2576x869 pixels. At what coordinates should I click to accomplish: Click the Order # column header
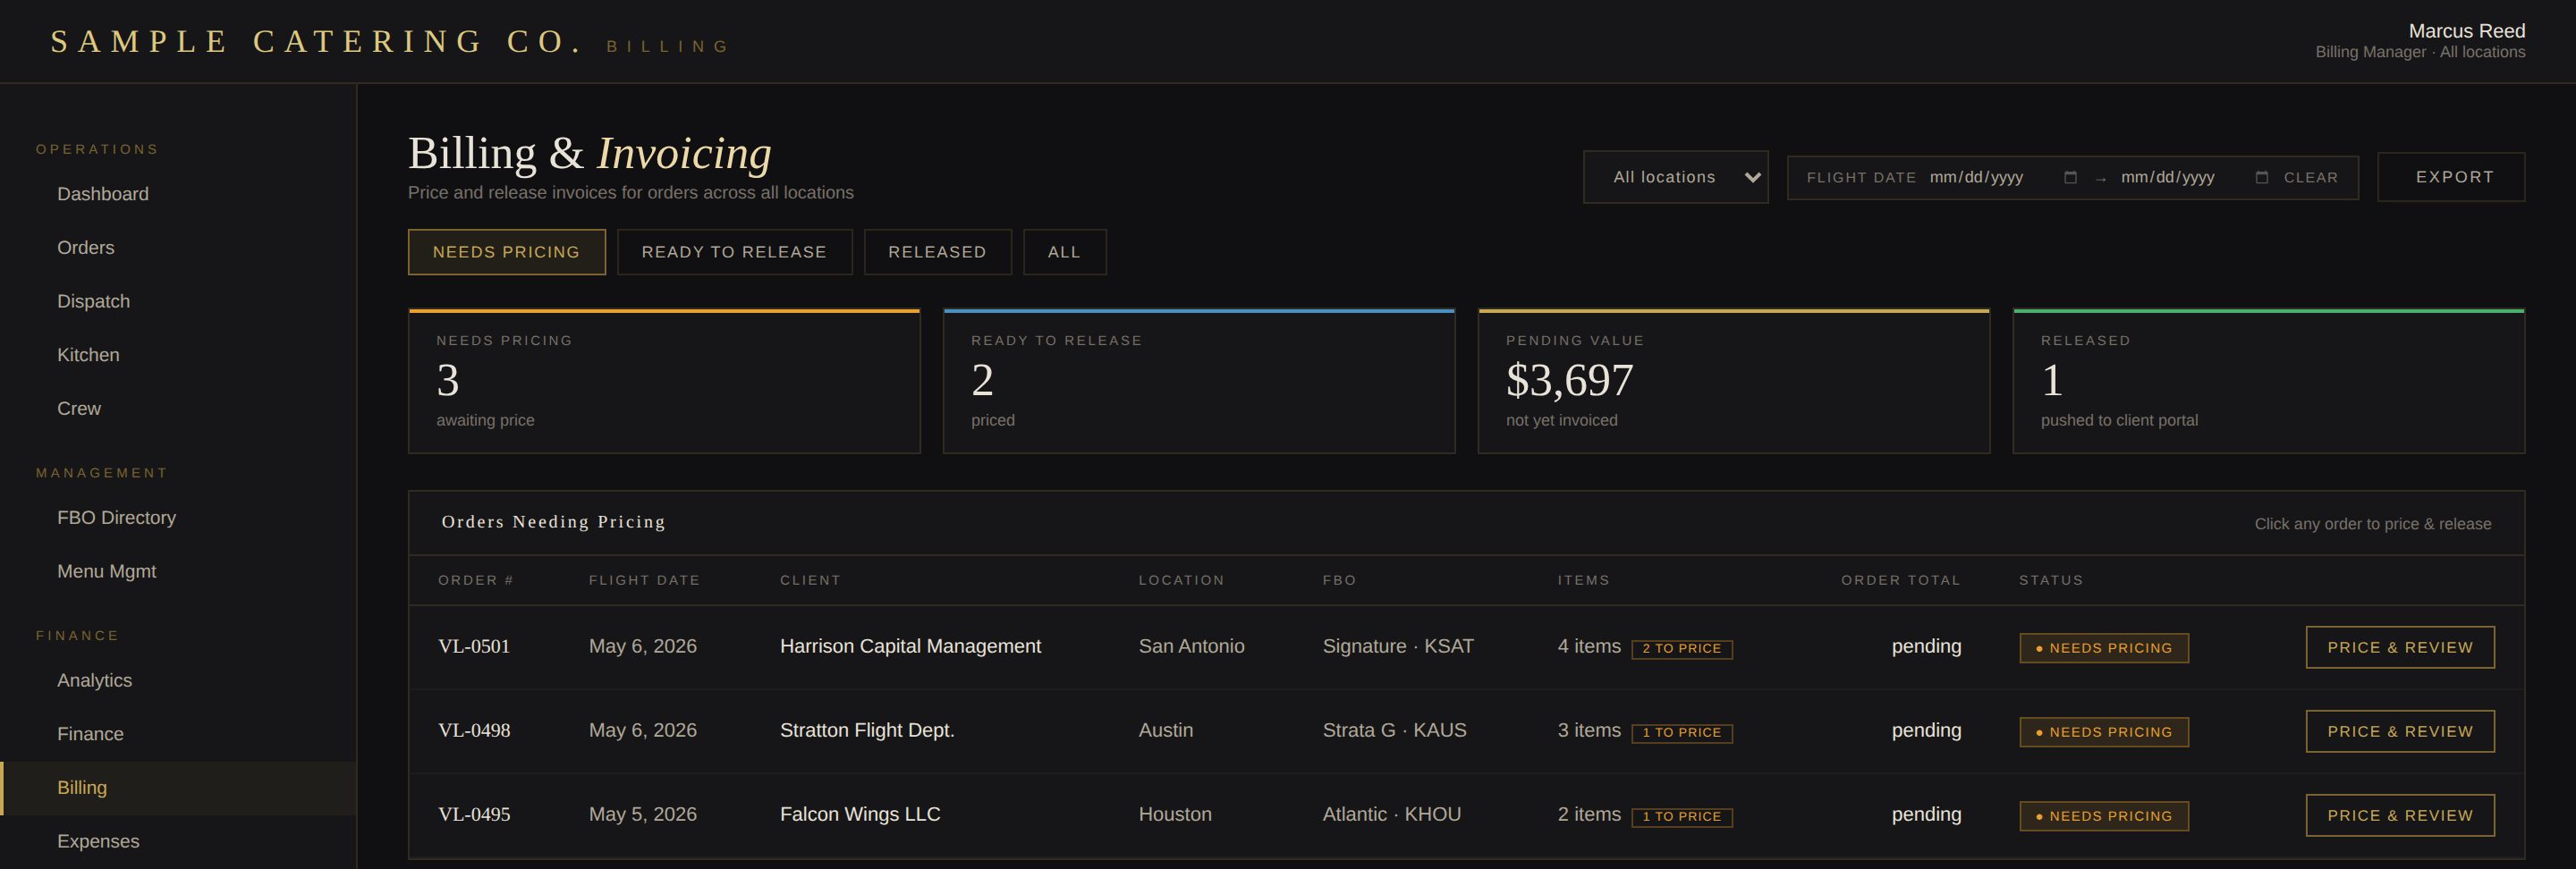click(475, 580)
